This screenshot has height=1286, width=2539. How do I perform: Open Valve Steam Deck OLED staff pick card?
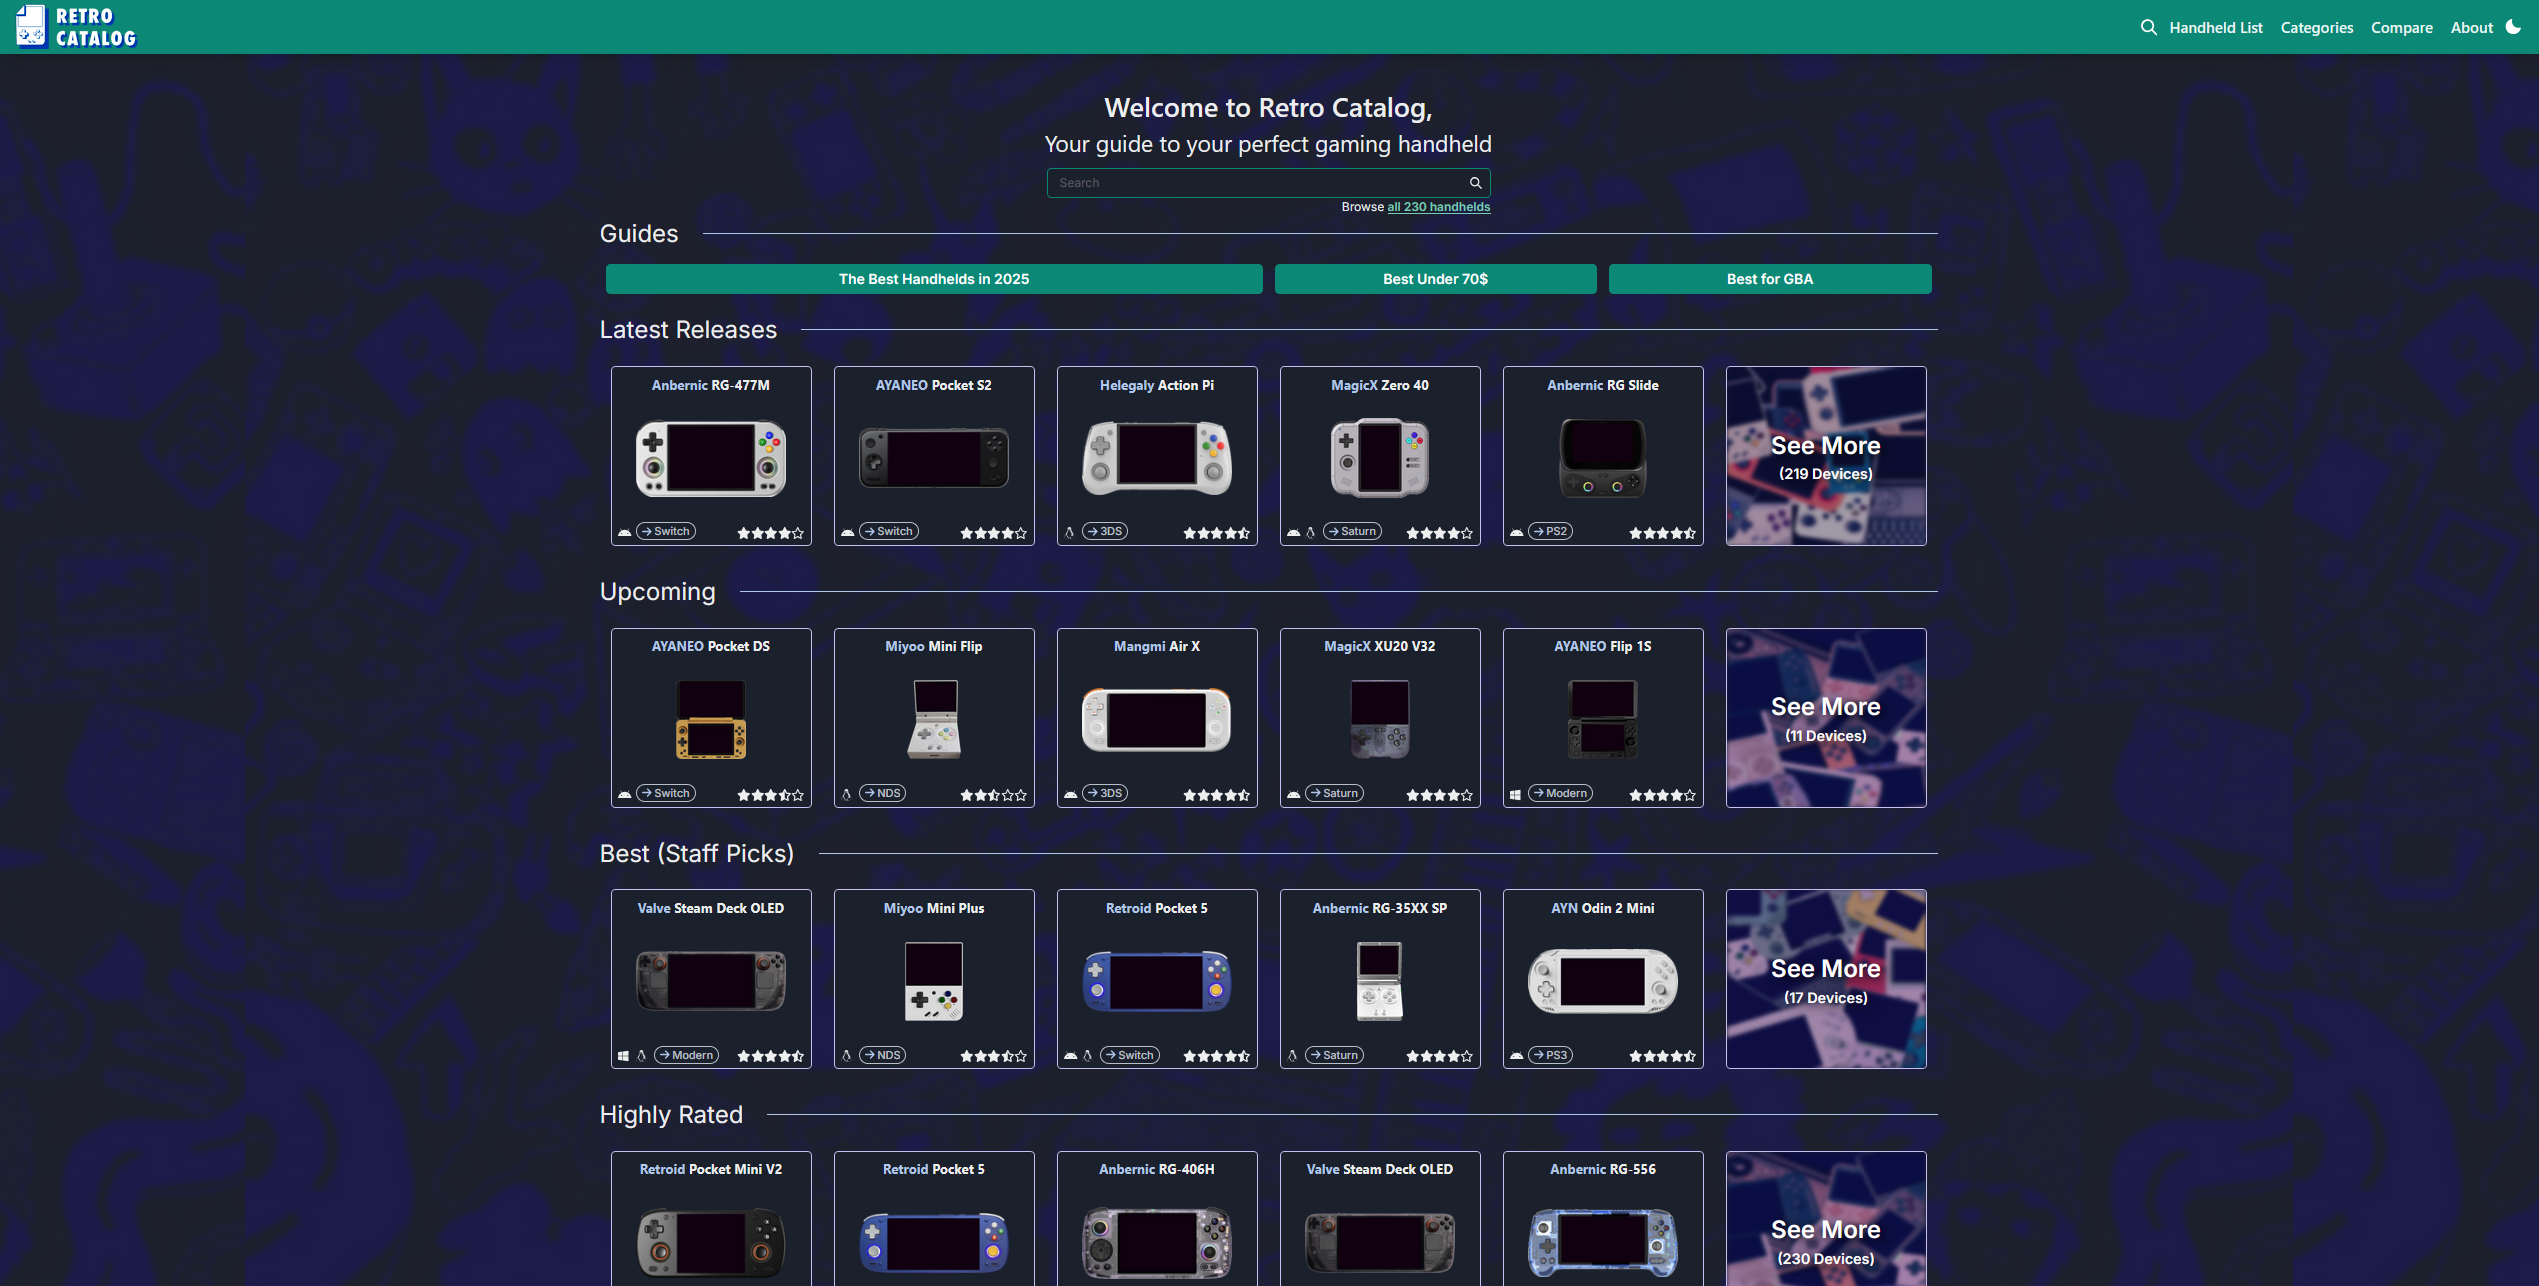(x=710, y=978)
